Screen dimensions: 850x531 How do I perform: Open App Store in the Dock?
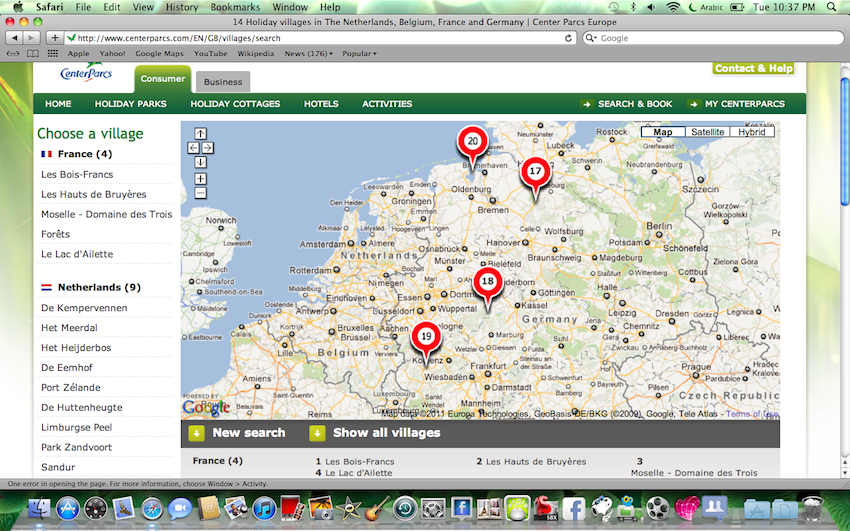(x=68, y=509)
